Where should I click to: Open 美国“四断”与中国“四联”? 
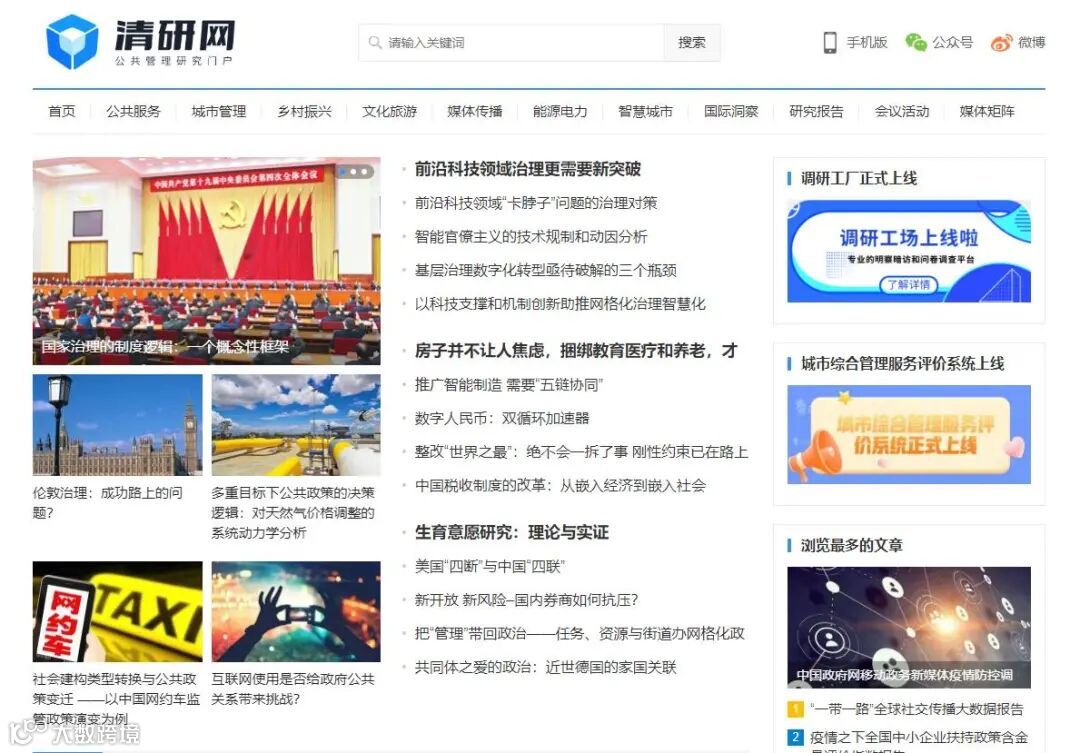[x=489, y=566]
